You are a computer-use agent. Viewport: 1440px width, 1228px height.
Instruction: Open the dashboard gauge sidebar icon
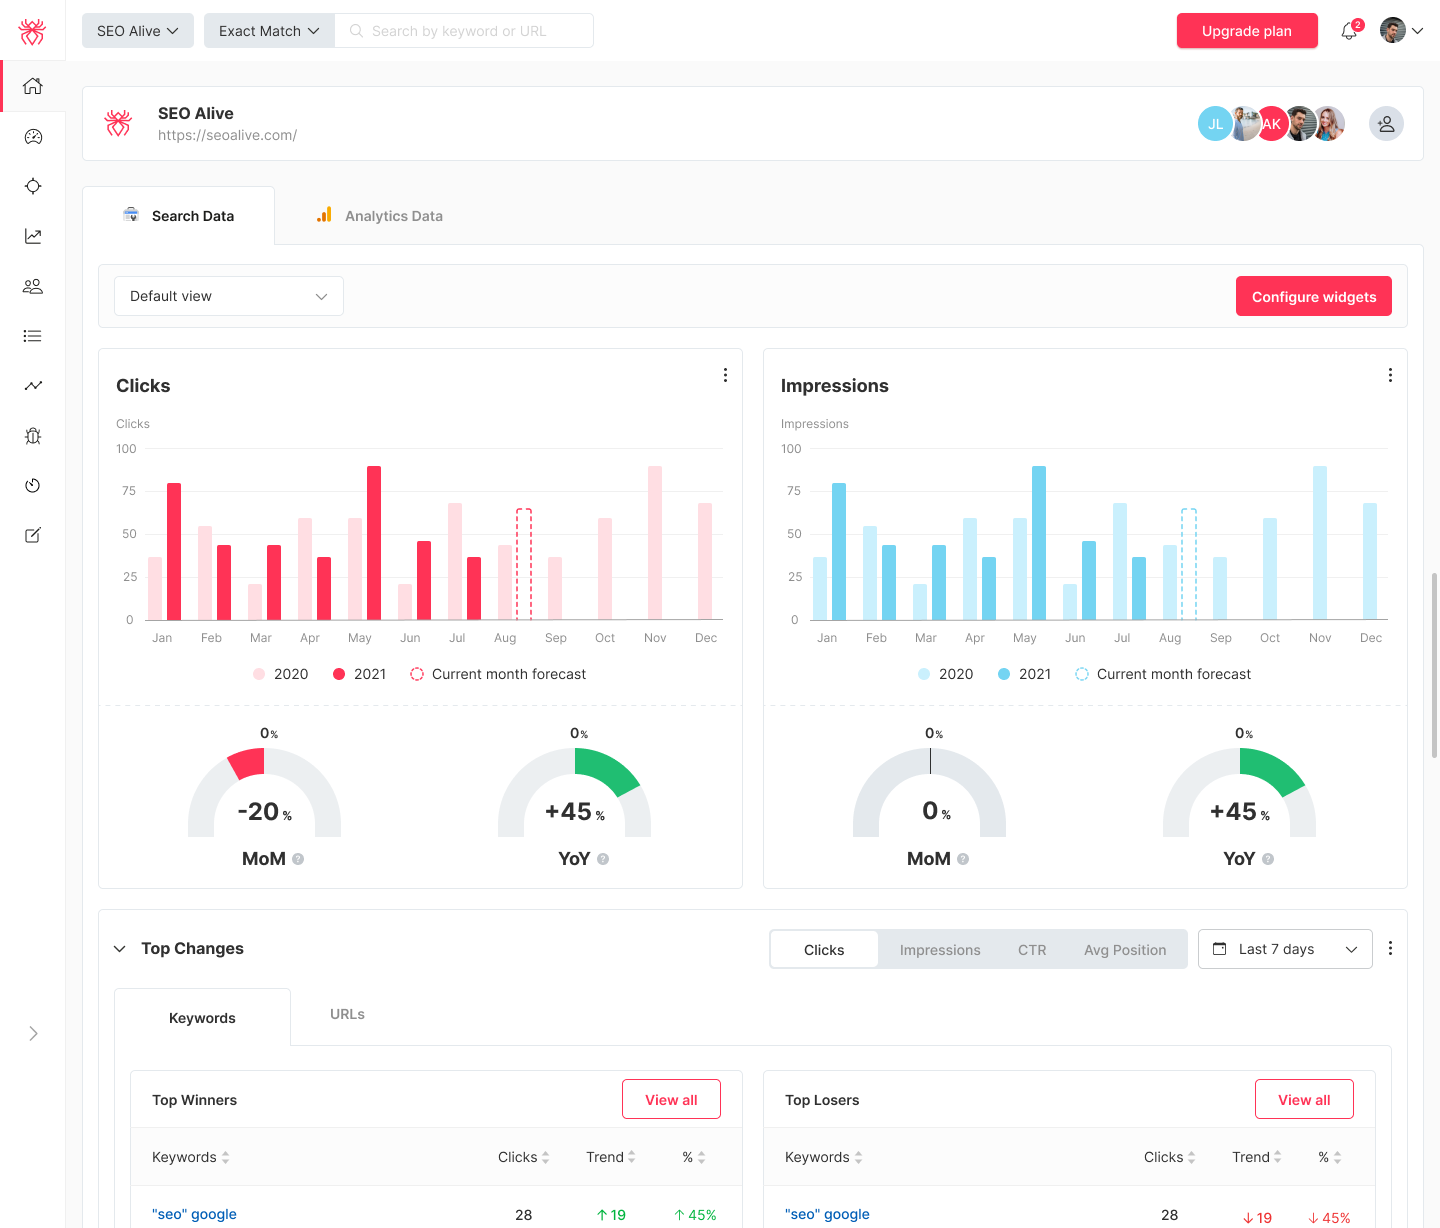[33, 137]
